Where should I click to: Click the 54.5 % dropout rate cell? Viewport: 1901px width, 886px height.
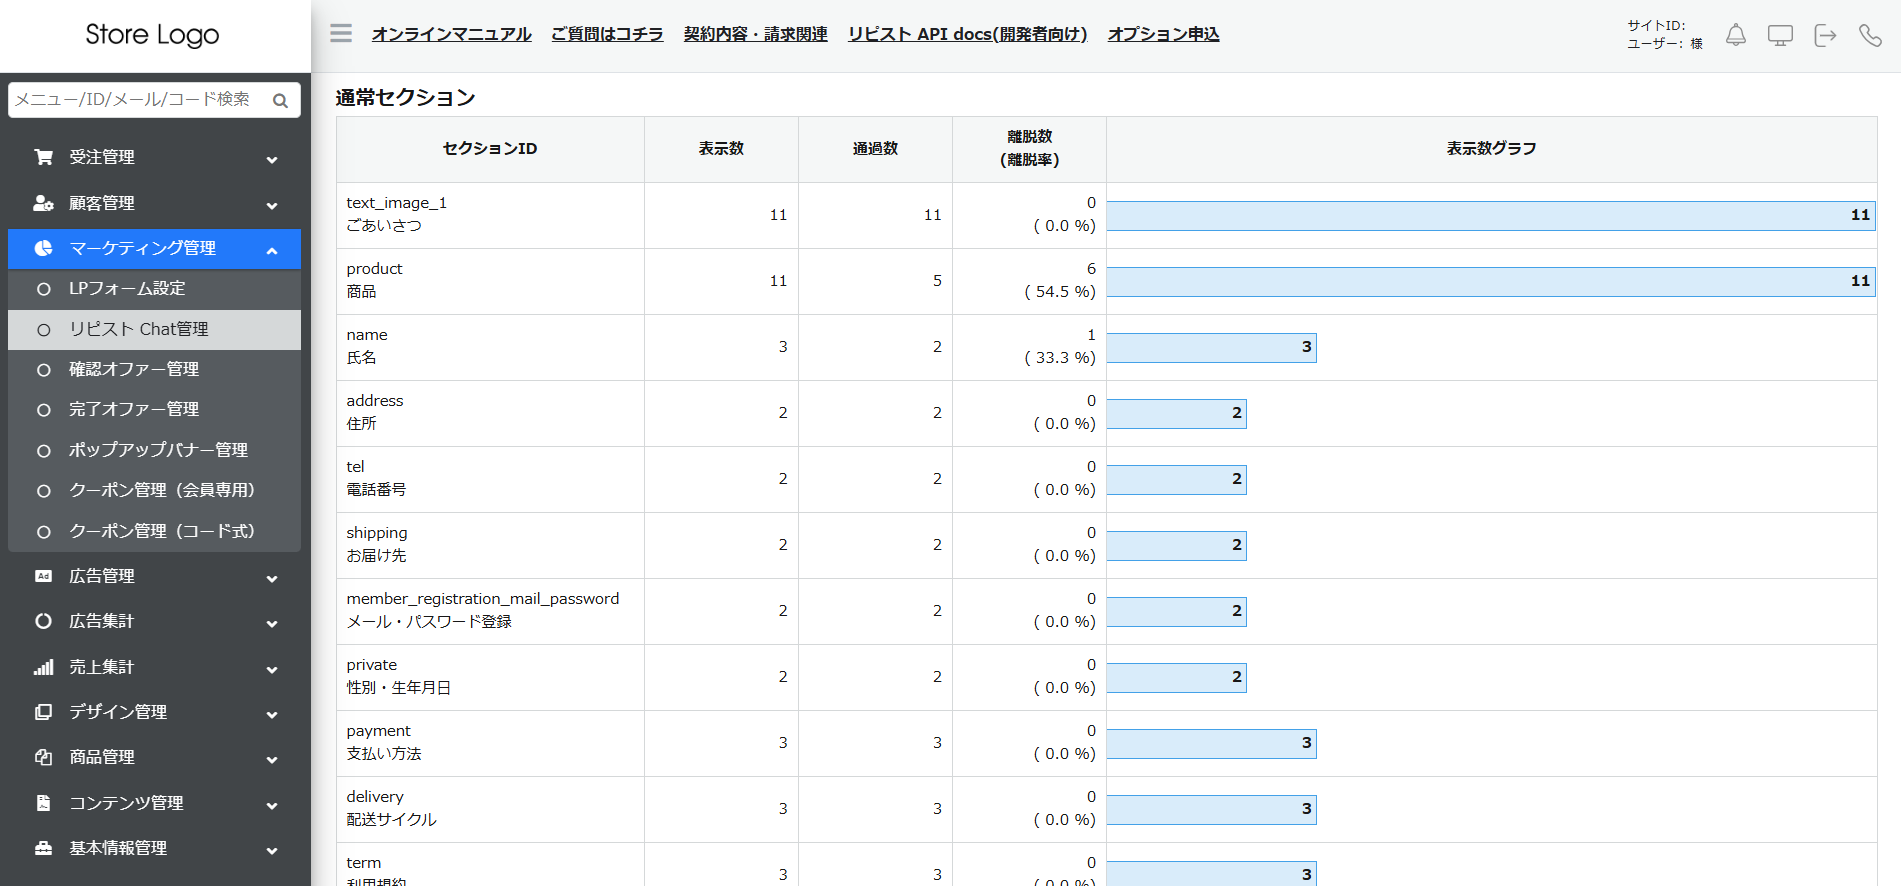[x=1029, y=281]
